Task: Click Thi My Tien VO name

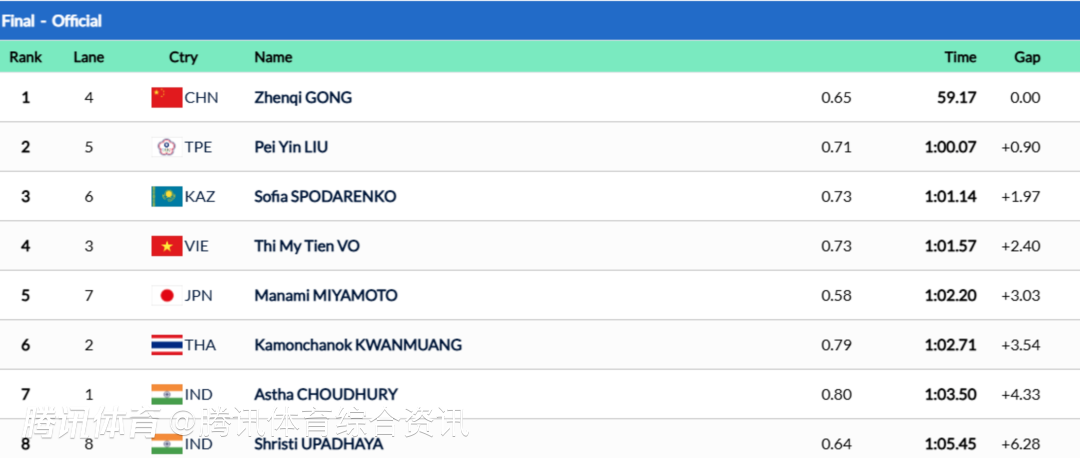Action: (305, 246)
